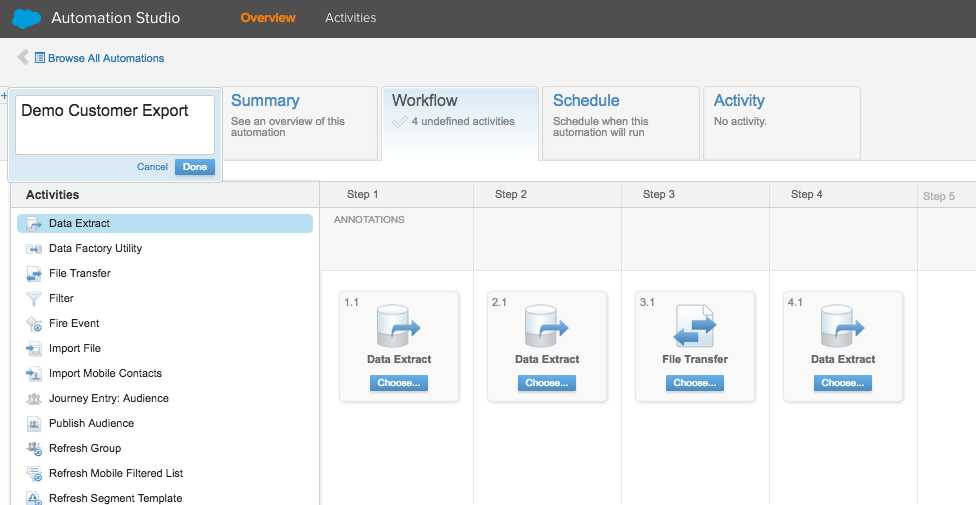Switch to the Schedule tab
The width and height of the screenshot is (976, 505).
[621, 123]
